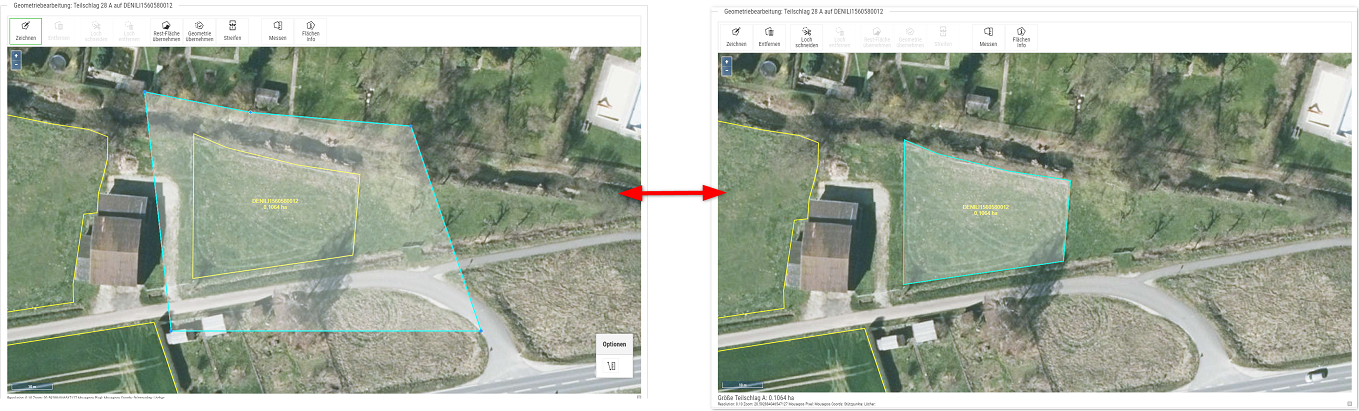This screenshot has height=411, width=1359.
Task: Zoom out on the right map
Action: click(x=726, y=70)
